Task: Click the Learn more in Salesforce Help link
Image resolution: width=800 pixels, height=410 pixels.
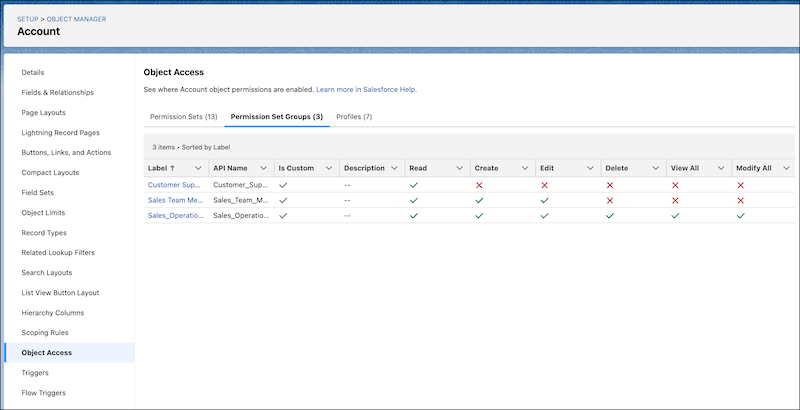Action: click(x=366, y=89)
